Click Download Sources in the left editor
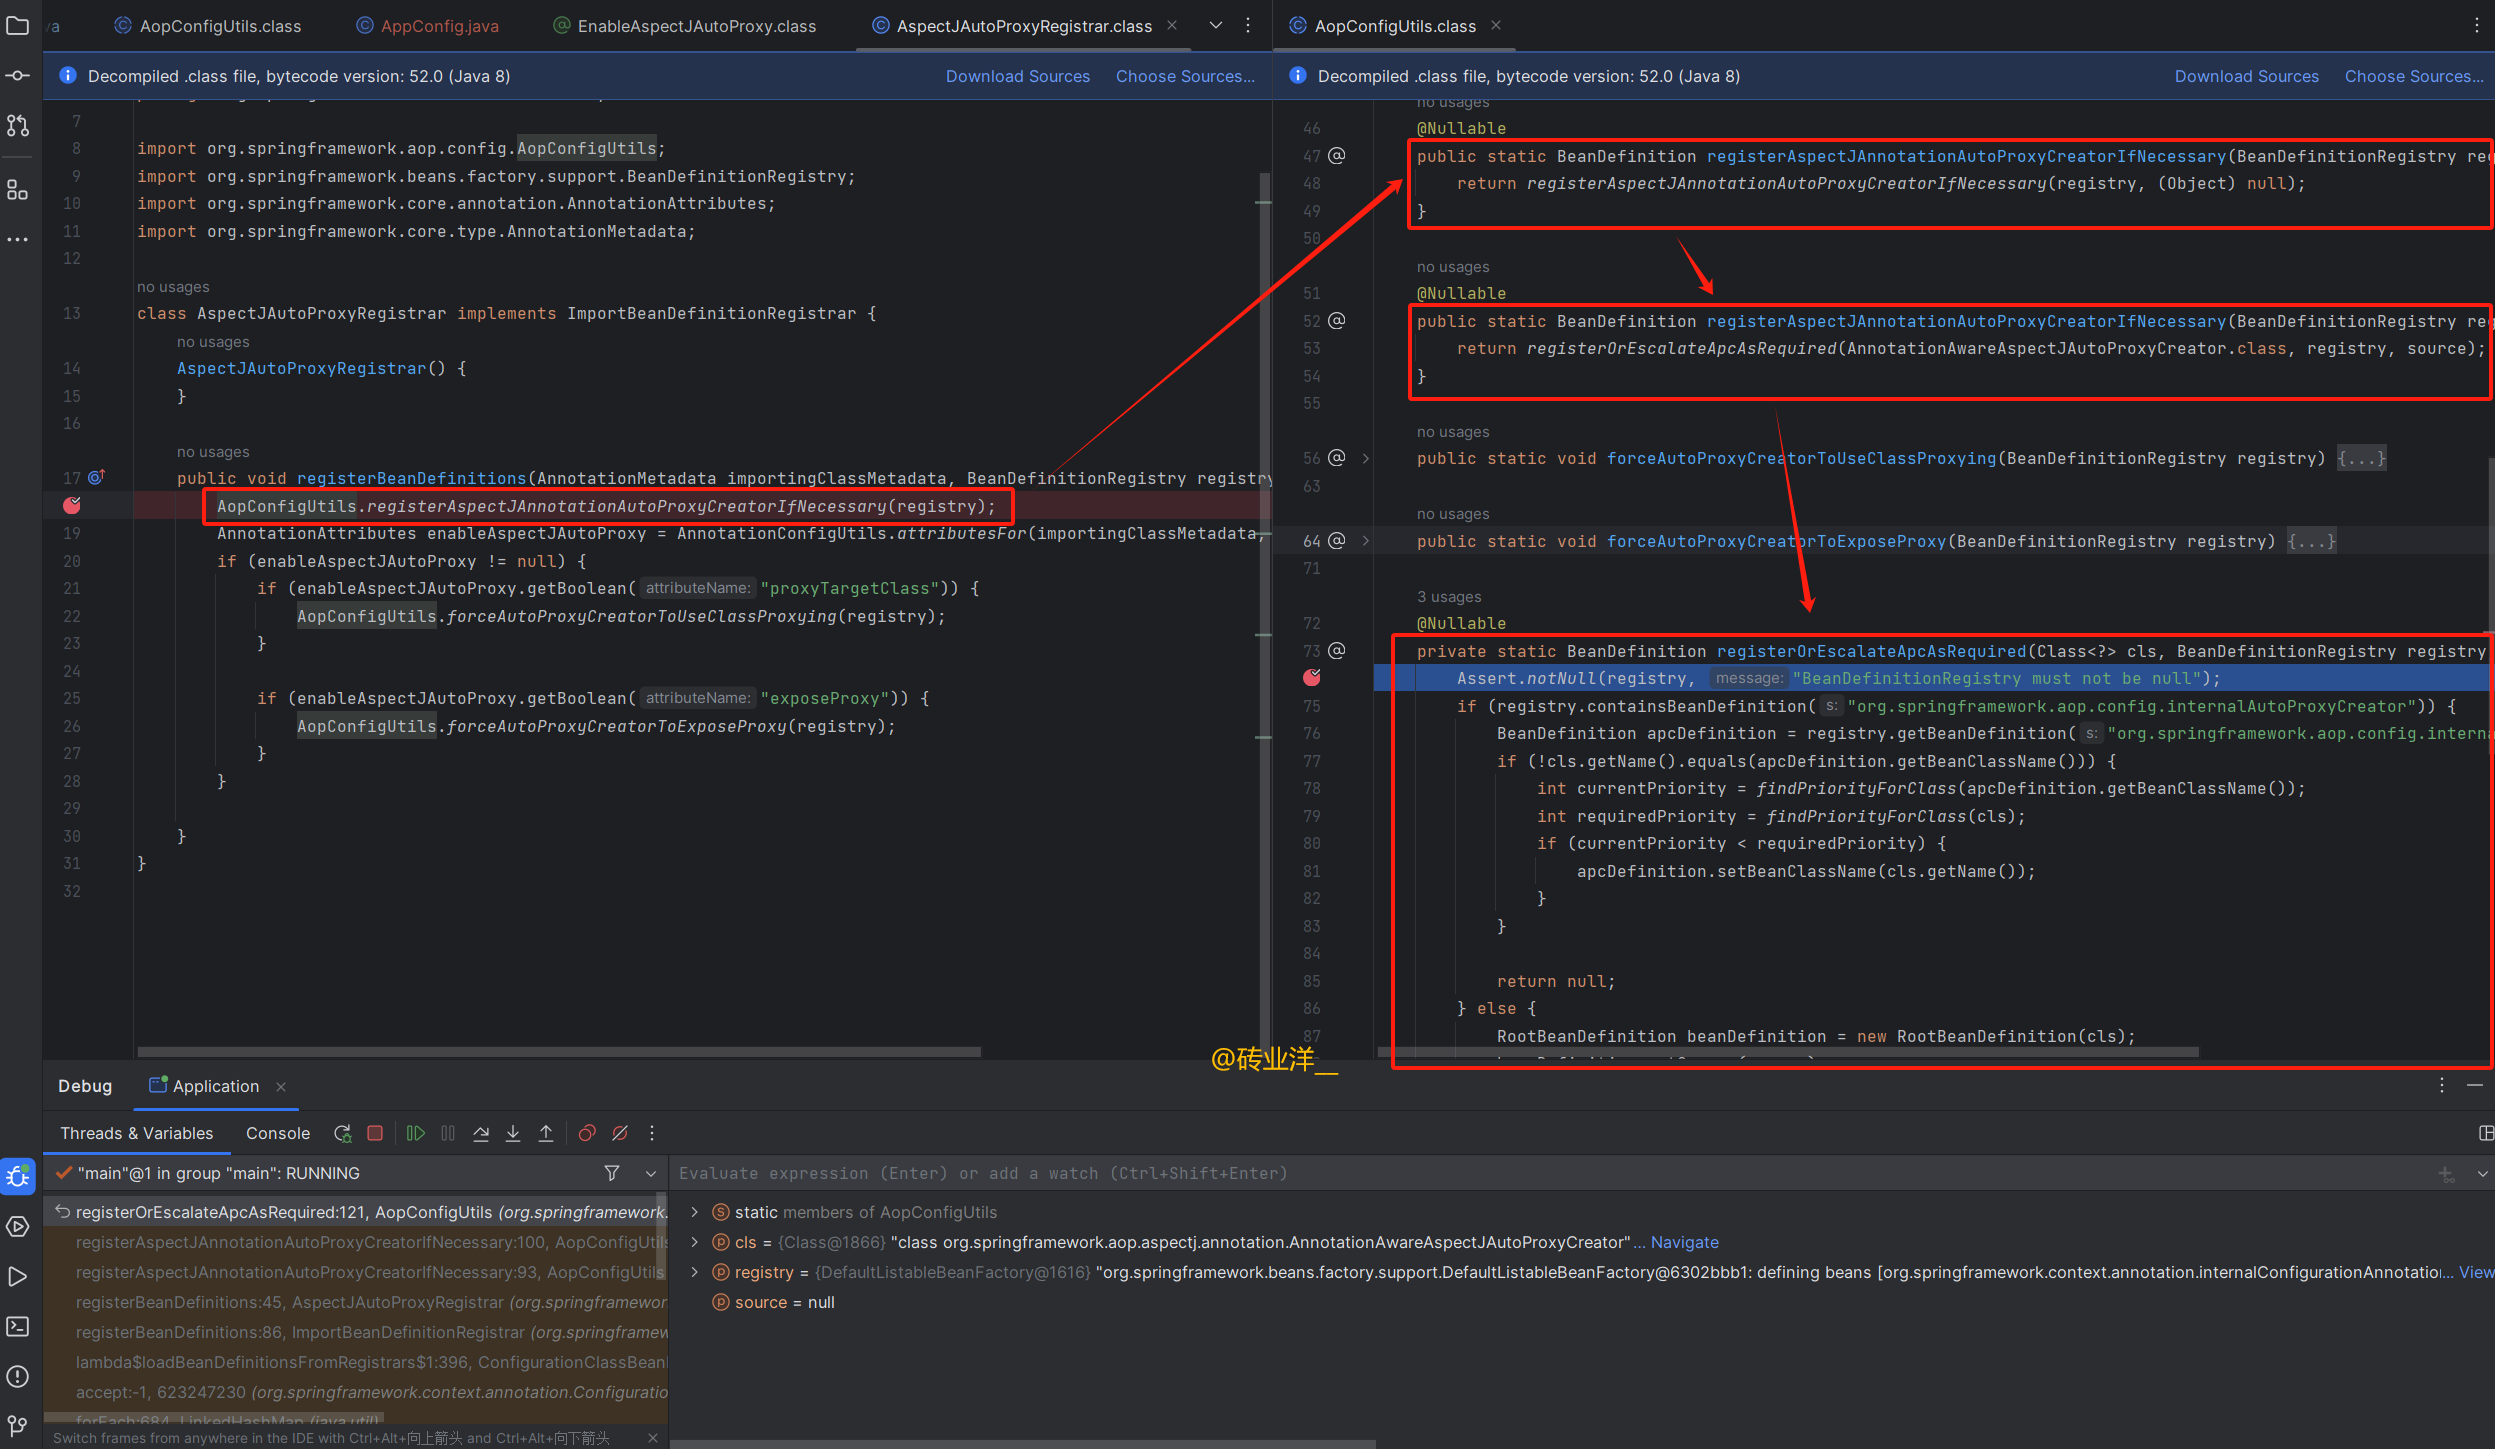This screenshot has height=1449, width=2495. tap(1017, 76)
